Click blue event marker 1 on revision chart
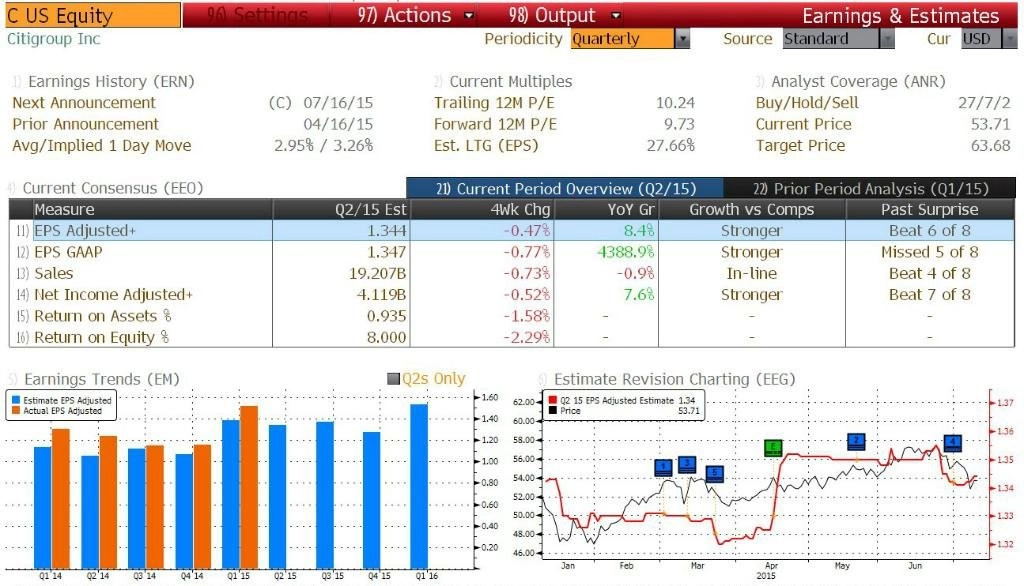Image resolution: width=1024 pixels, height=586 pixels. point(663,467)
